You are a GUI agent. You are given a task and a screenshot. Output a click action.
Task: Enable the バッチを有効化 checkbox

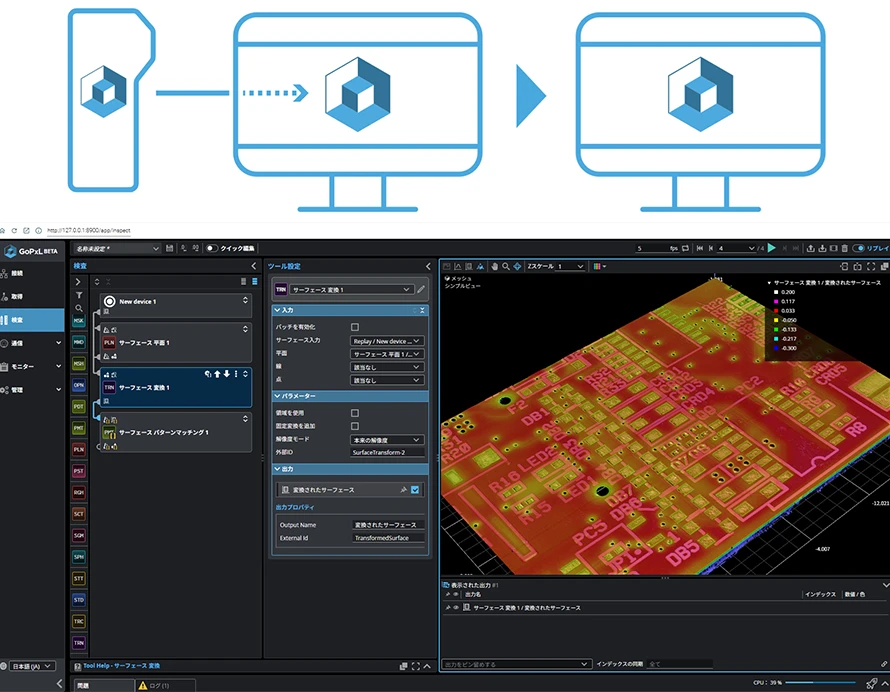coord(355,327)
